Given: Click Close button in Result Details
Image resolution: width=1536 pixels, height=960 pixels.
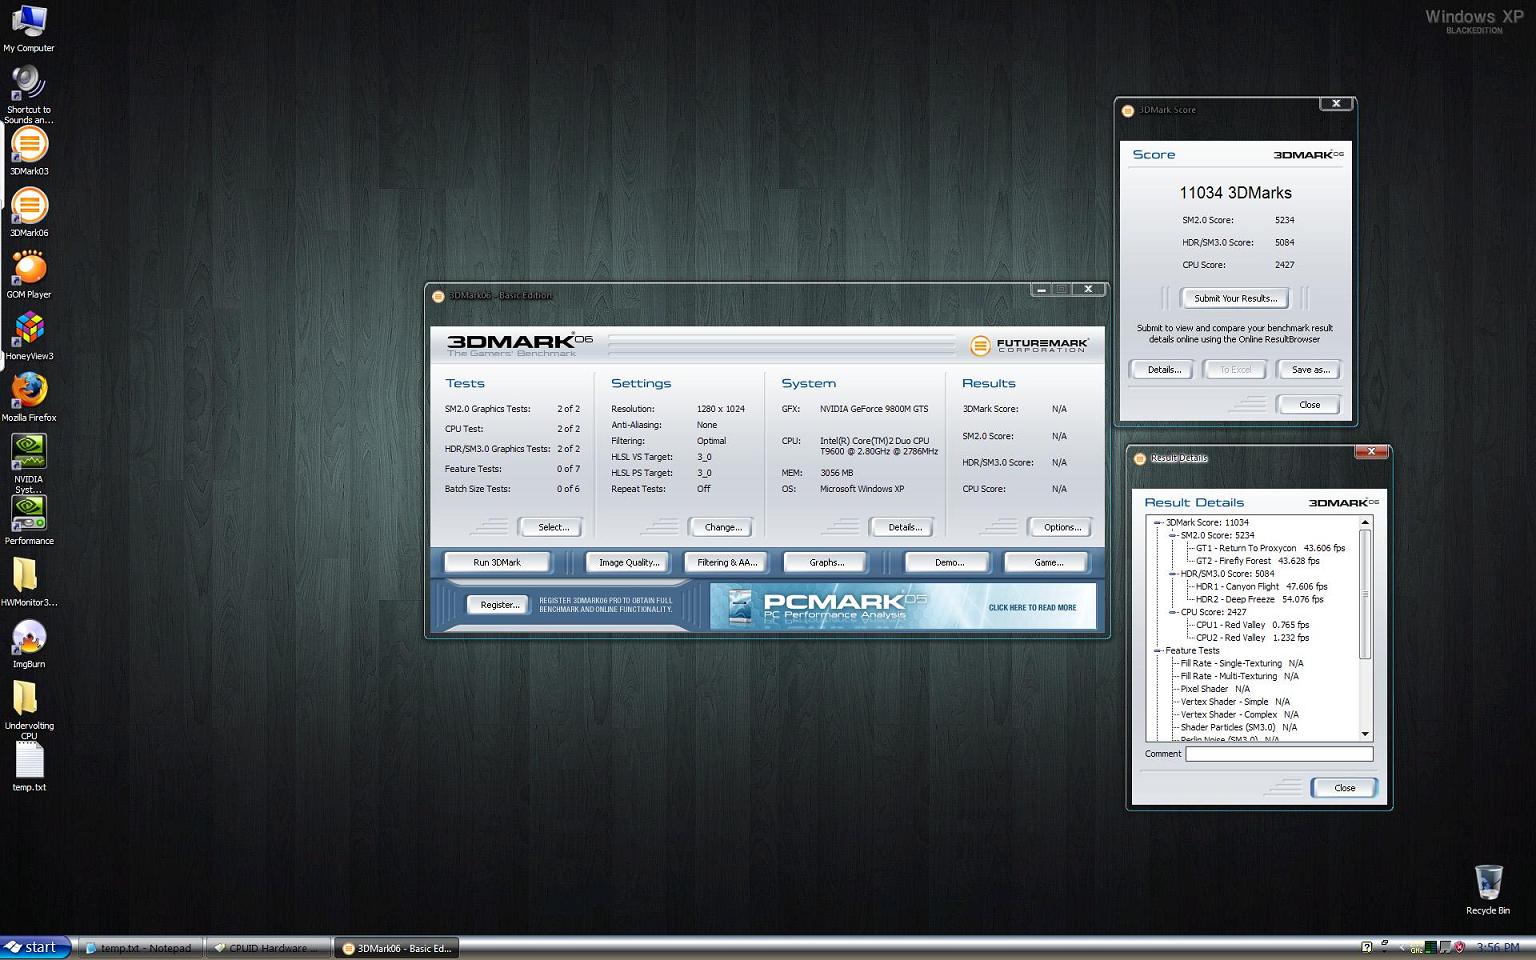Looking at the screenshot, I should pos(1344,787).
